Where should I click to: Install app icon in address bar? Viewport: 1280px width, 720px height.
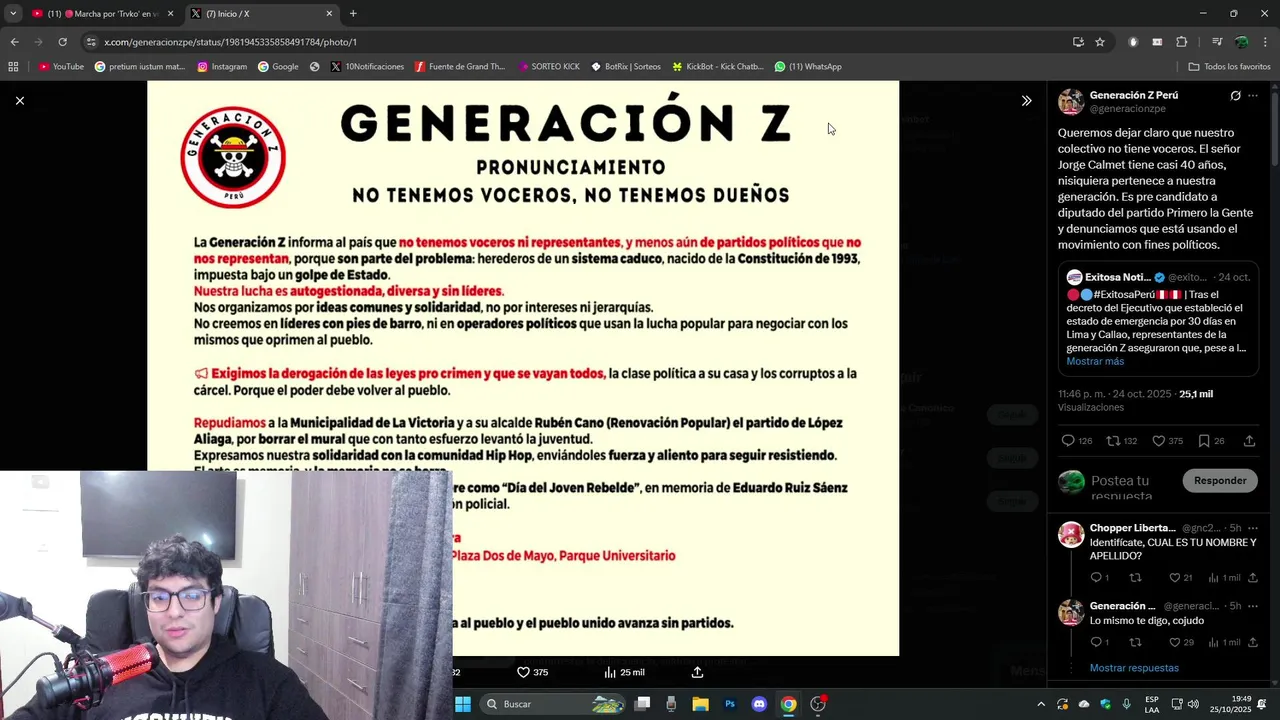click(x=1078, y=42)
